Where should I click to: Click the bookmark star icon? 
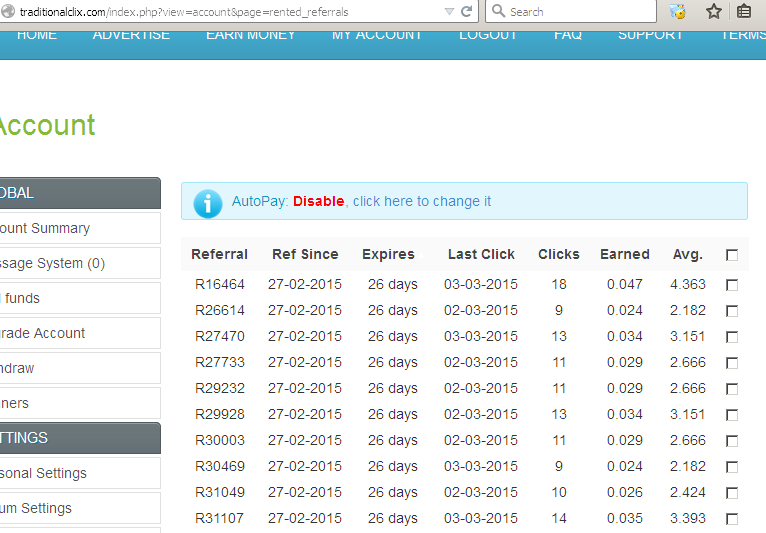[714, 11]
